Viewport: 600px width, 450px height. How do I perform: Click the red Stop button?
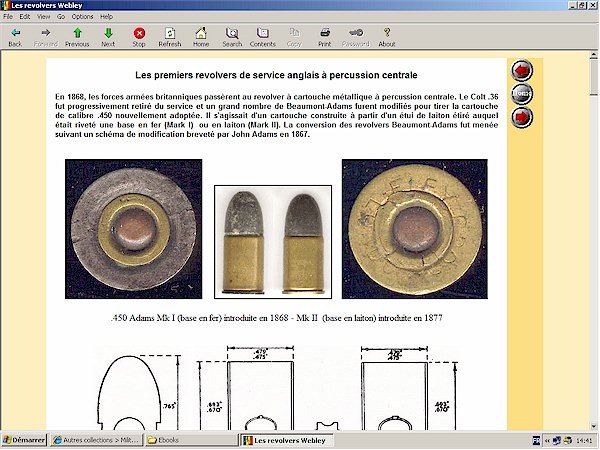(139, 37)
